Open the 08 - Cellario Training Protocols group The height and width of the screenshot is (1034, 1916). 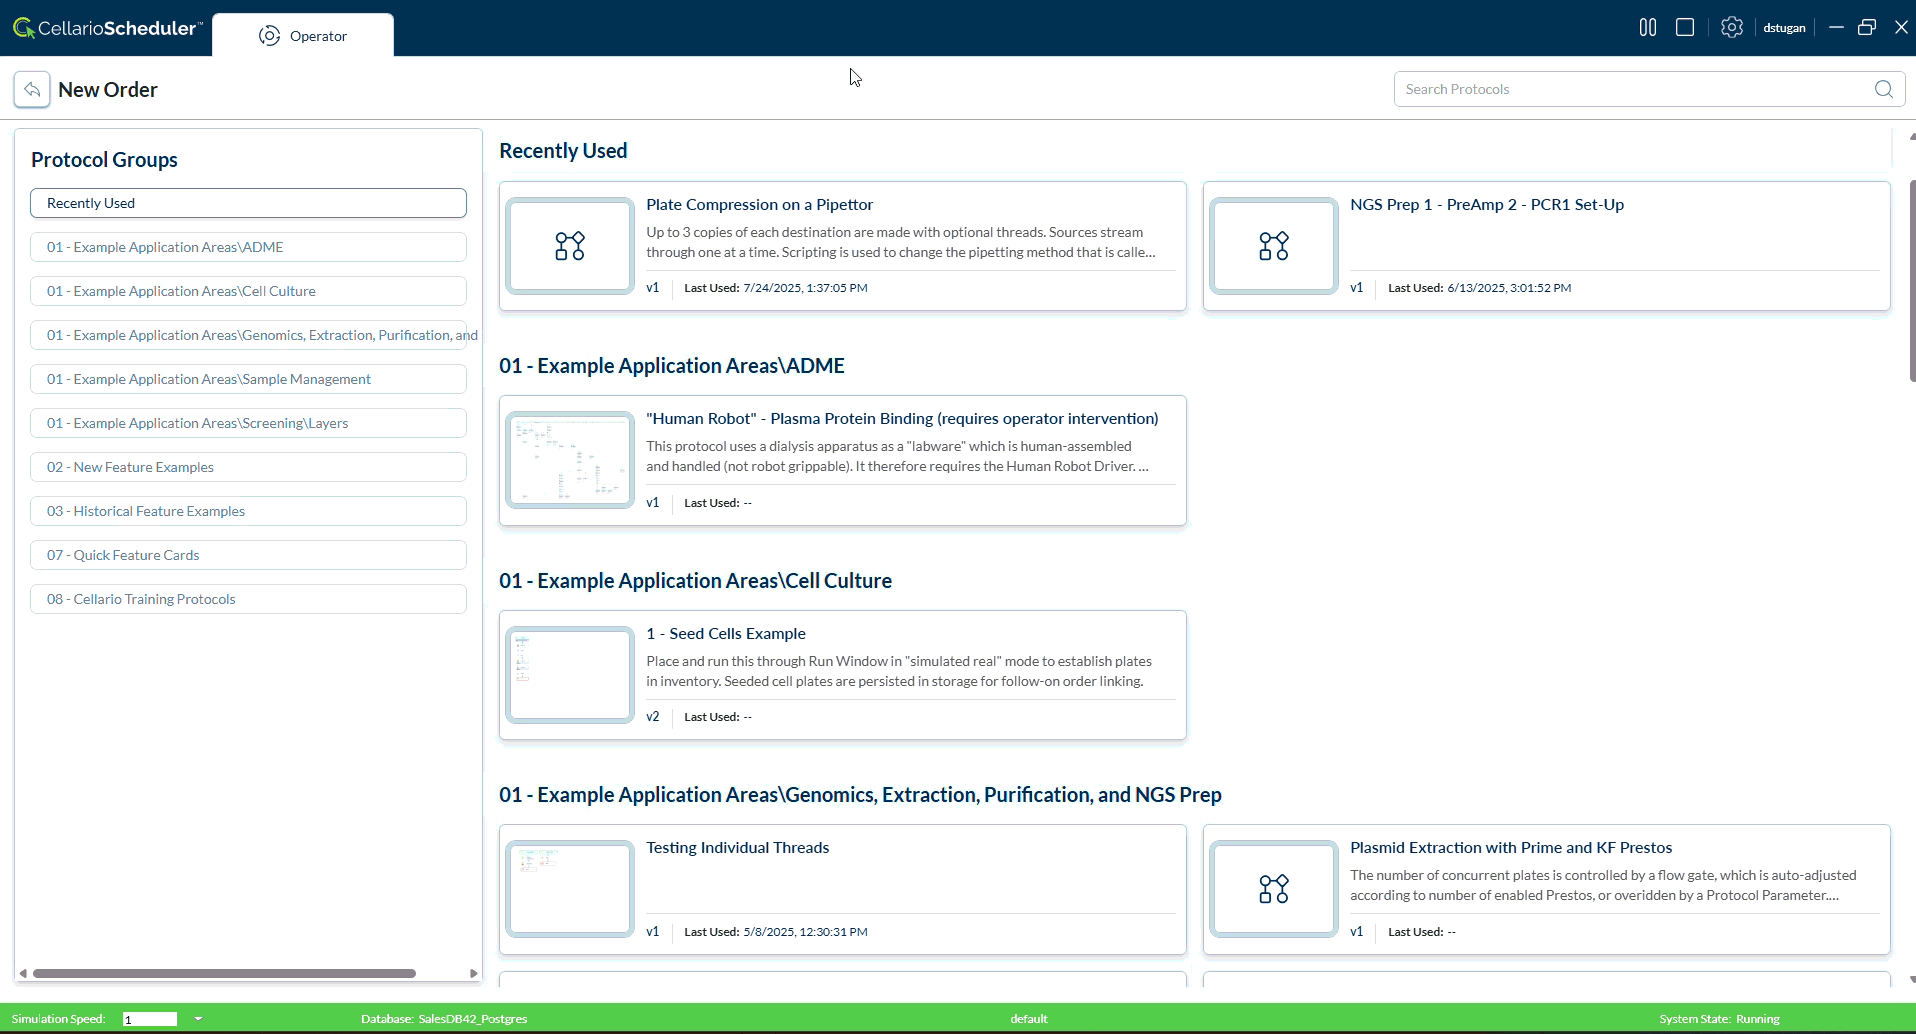tap(248, 599)
